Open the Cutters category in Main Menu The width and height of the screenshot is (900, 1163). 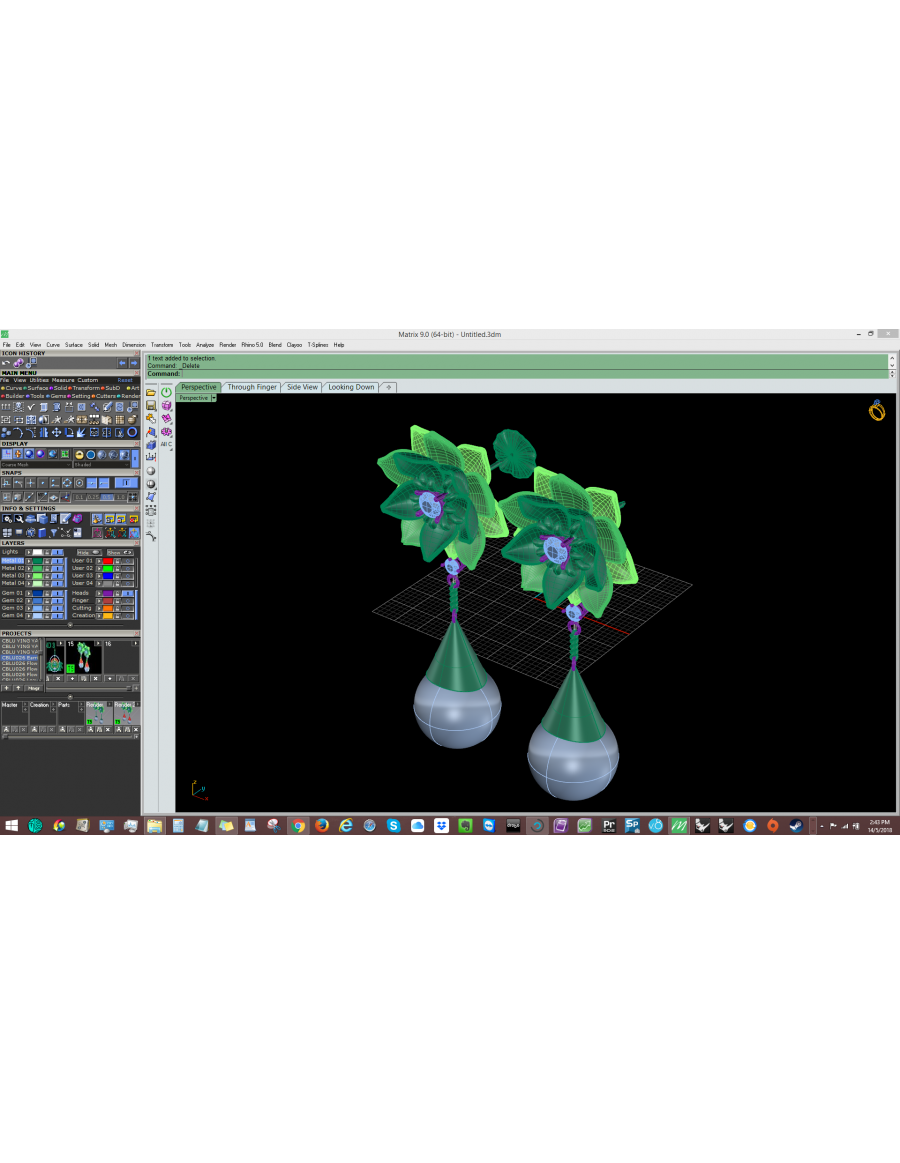coord(105,396)
